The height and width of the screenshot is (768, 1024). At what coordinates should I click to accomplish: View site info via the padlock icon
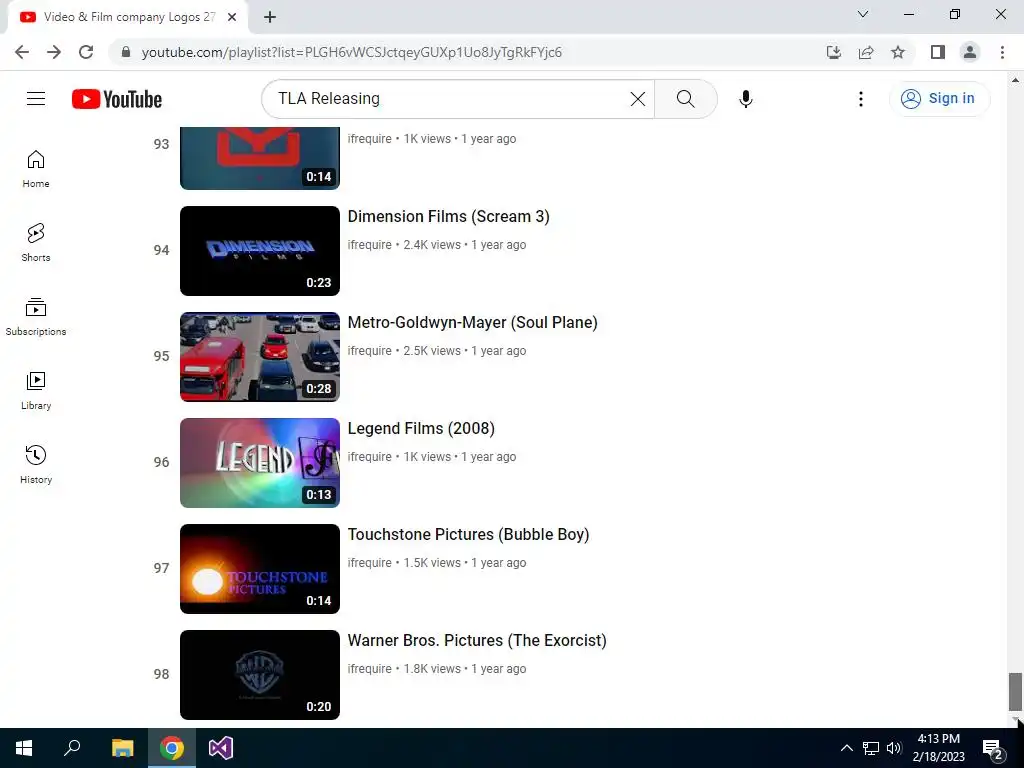(x=126, y=52)
